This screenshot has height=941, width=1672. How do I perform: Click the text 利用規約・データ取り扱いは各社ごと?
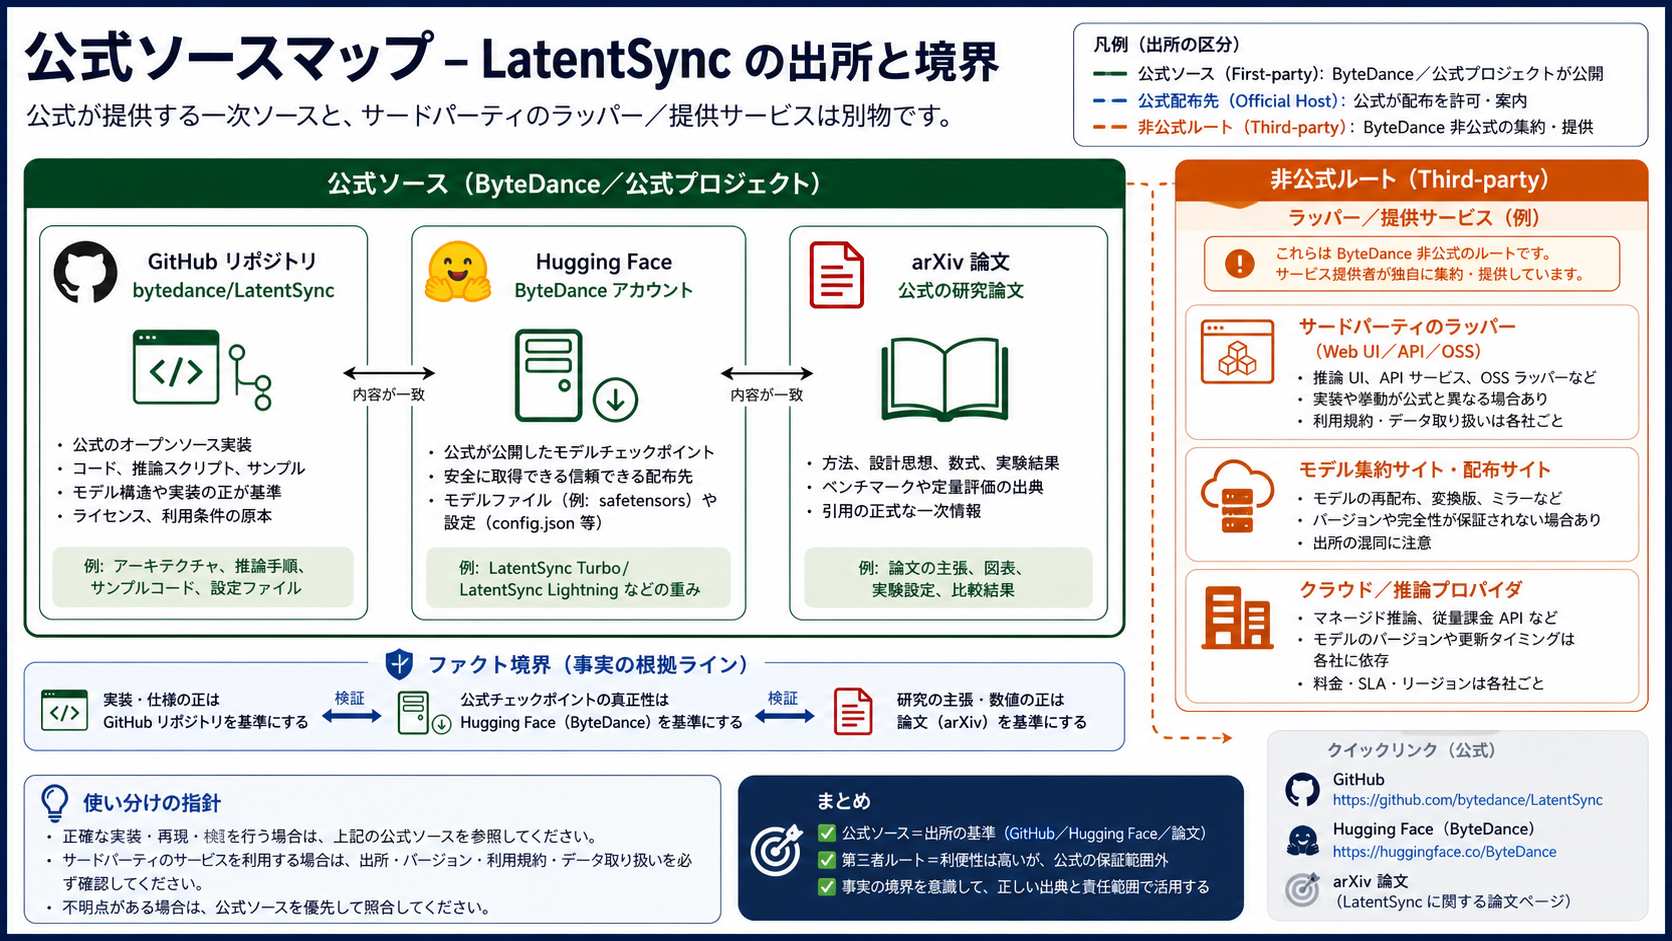tap(1438, 421)
